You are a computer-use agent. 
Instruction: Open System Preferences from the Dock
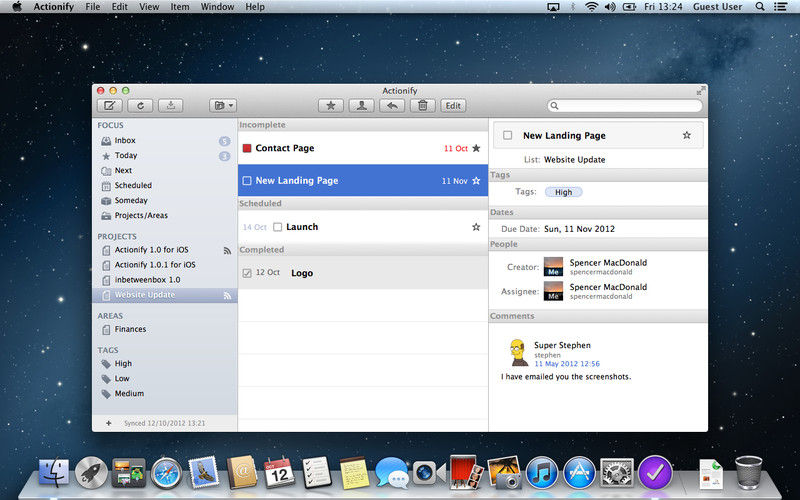pyautogui.click(x=617, y=472)
